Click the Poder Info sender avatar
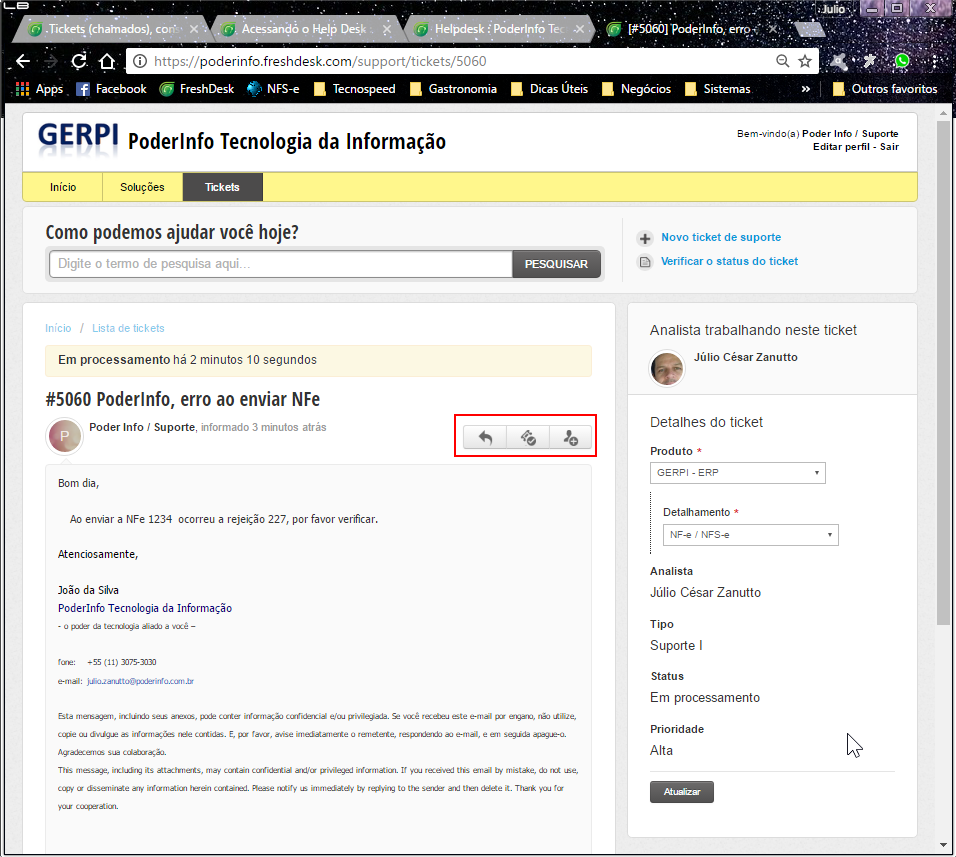This screenshot has height=857, width=956. 65,436
